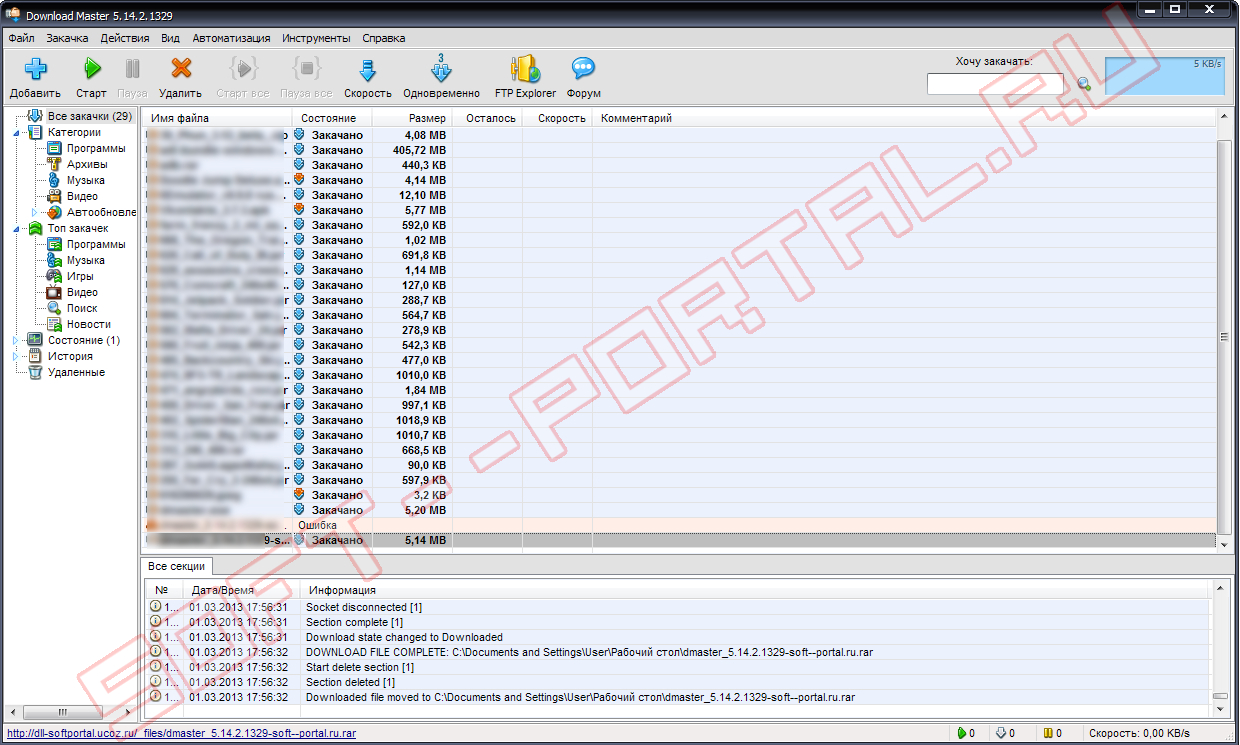Open the Инструменты menu

click(316, 38)
